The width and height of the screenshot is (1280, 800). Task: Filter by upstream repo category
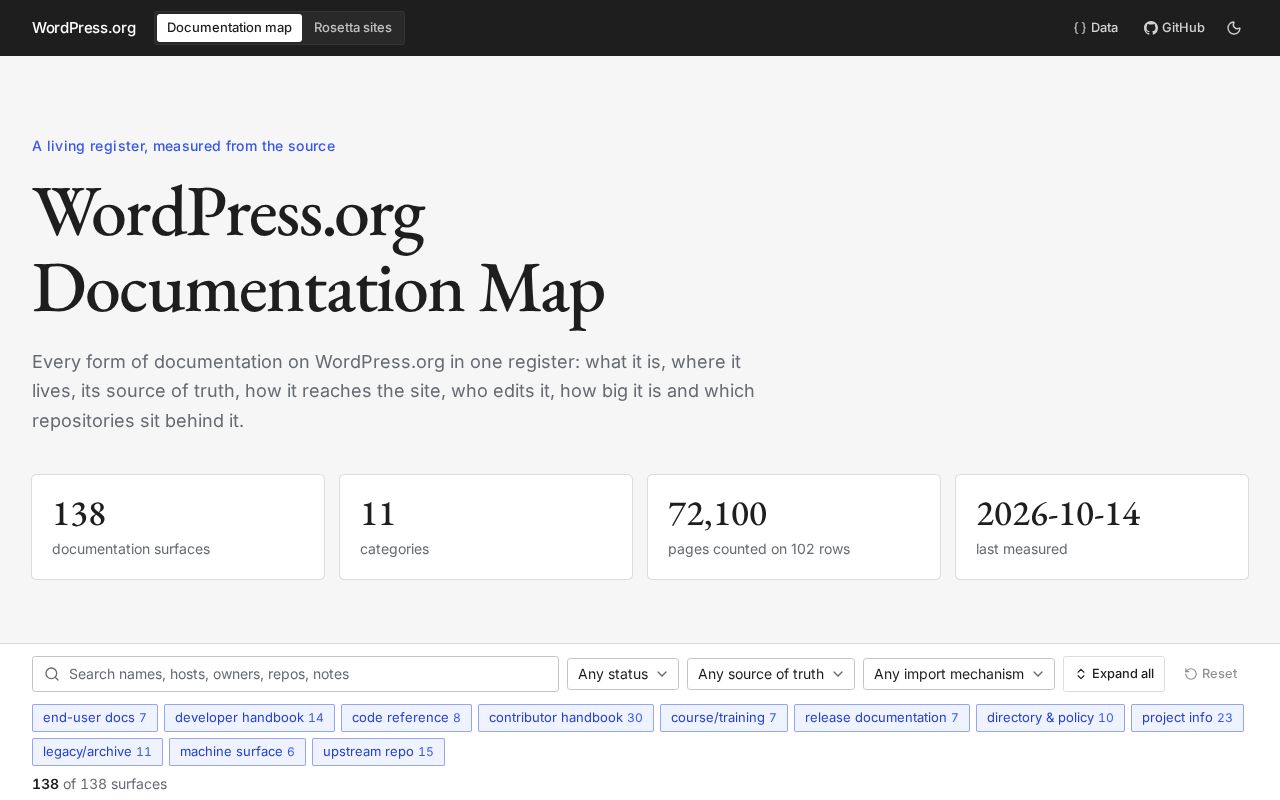tap(378, 752)
